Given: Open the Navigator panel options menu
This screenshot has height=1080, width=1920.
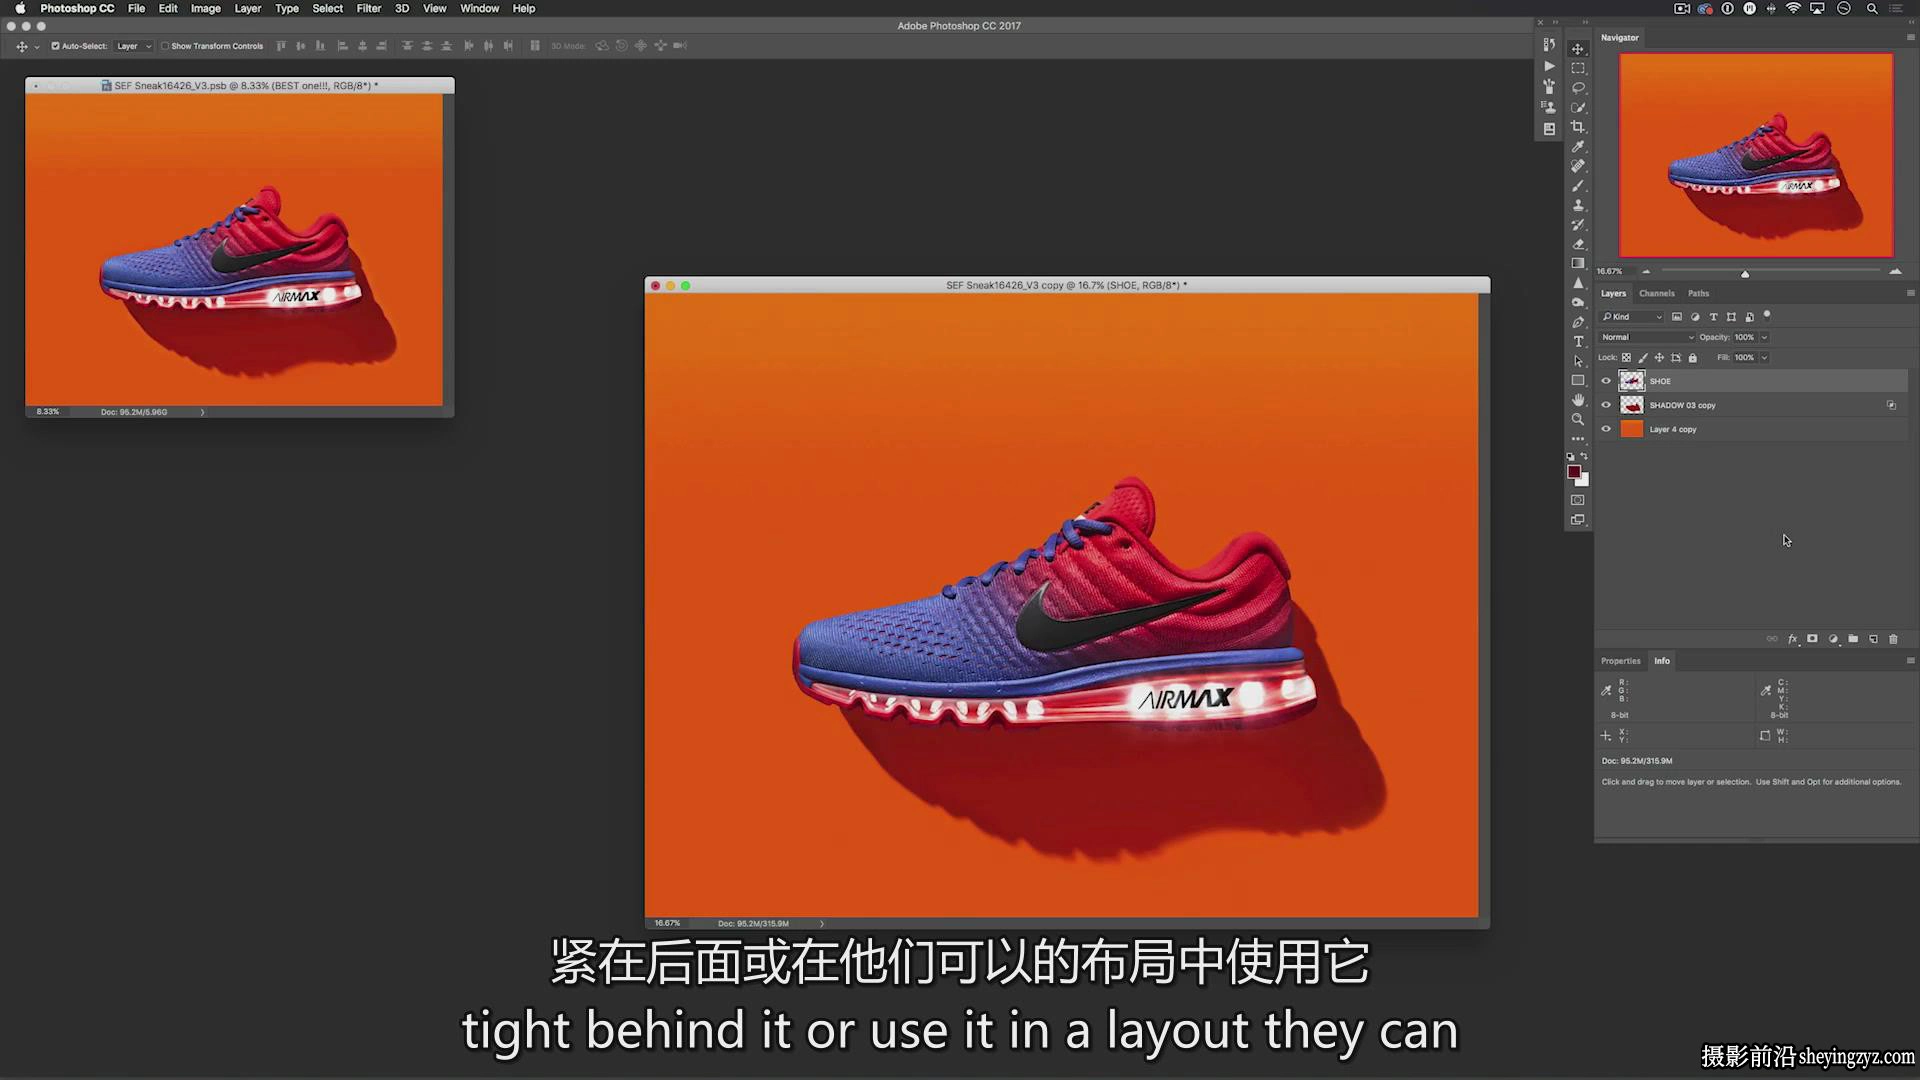Looking at the screenshot, I should coord(1910,37).
